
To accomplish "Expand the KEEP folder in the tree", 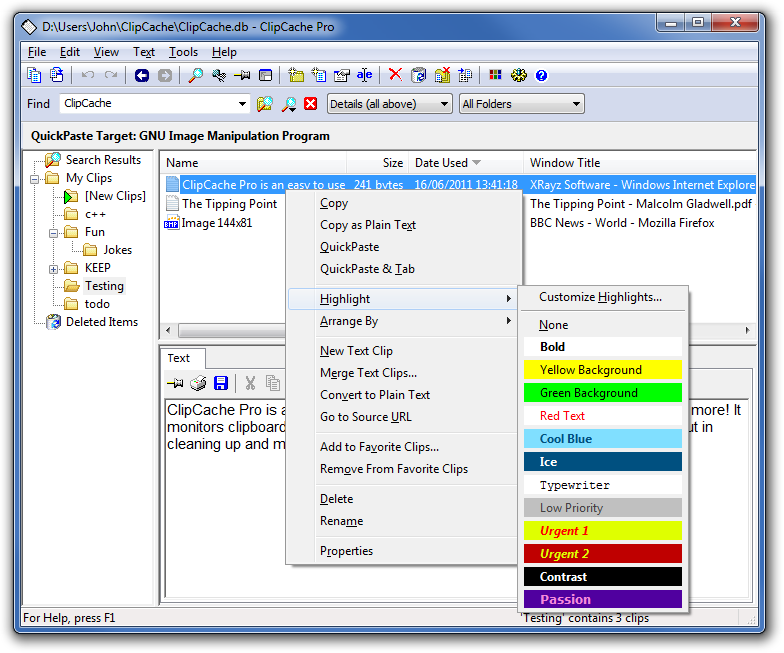I will coord(53,268).
